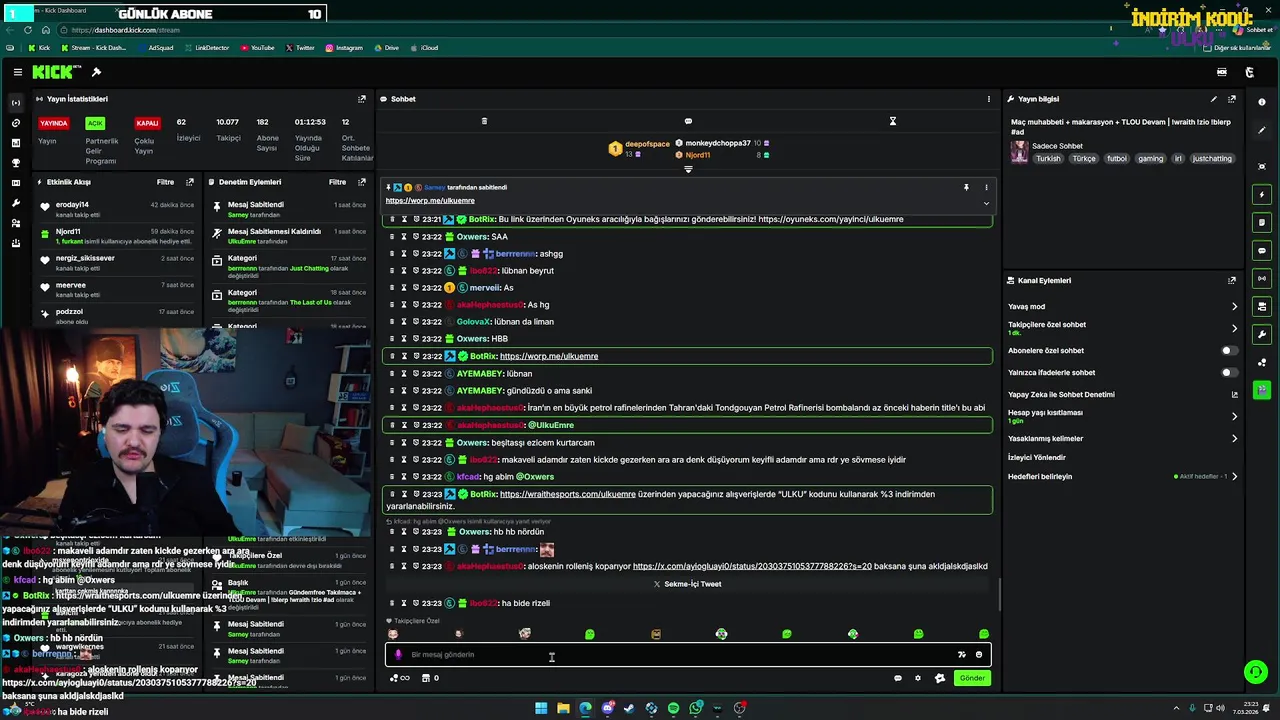The height and width of the screenshot is (720, 1280).
Task: Send the message with Gönder
Action: (972, 678)
